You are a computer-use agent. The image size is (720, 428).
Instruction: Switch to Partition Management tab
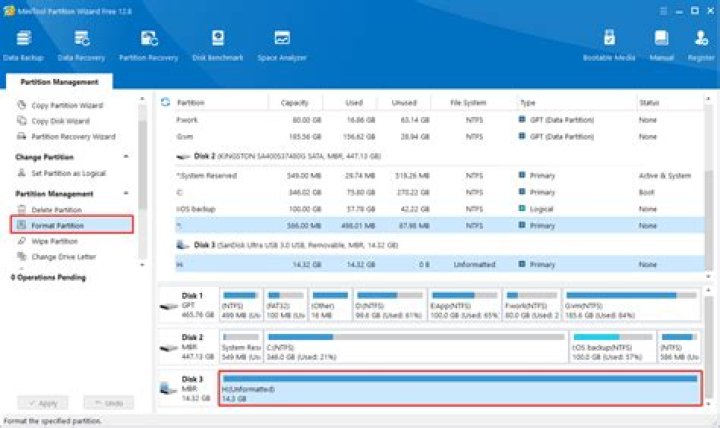pos(59,82)
